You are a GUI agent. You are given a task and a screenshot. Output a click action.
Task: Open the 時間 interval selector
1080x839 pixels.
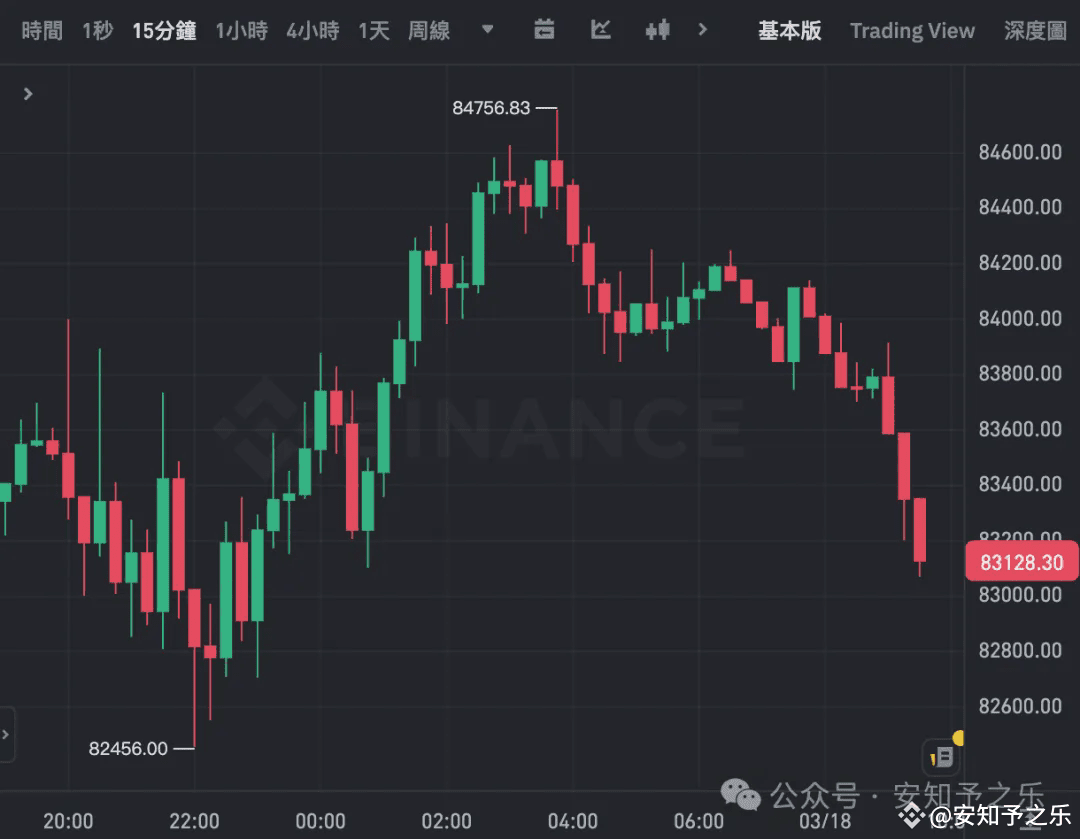(x=42, y=31)
